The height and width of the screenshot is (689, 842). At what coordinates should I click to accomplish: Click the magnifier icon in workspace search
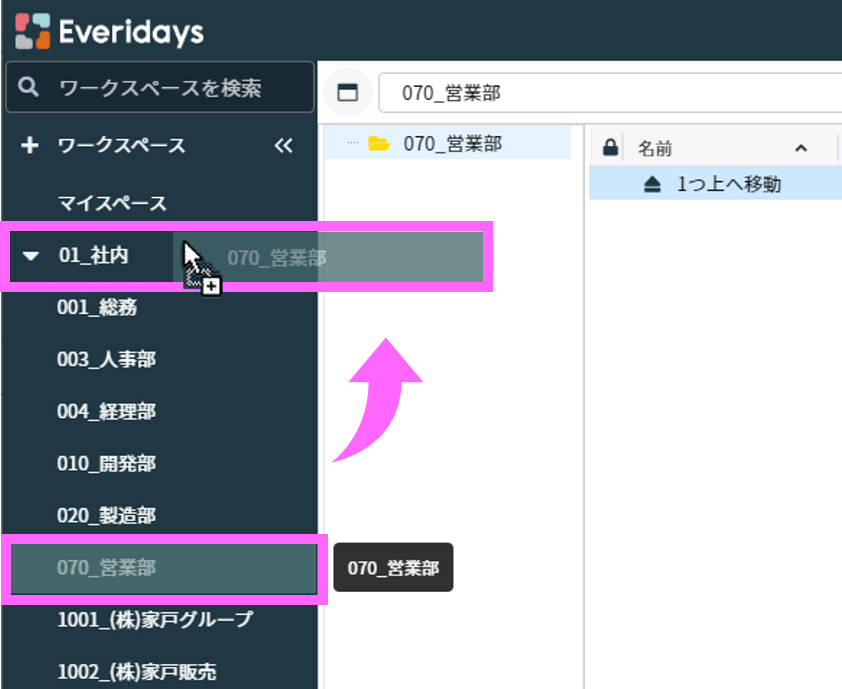(29, 88)
